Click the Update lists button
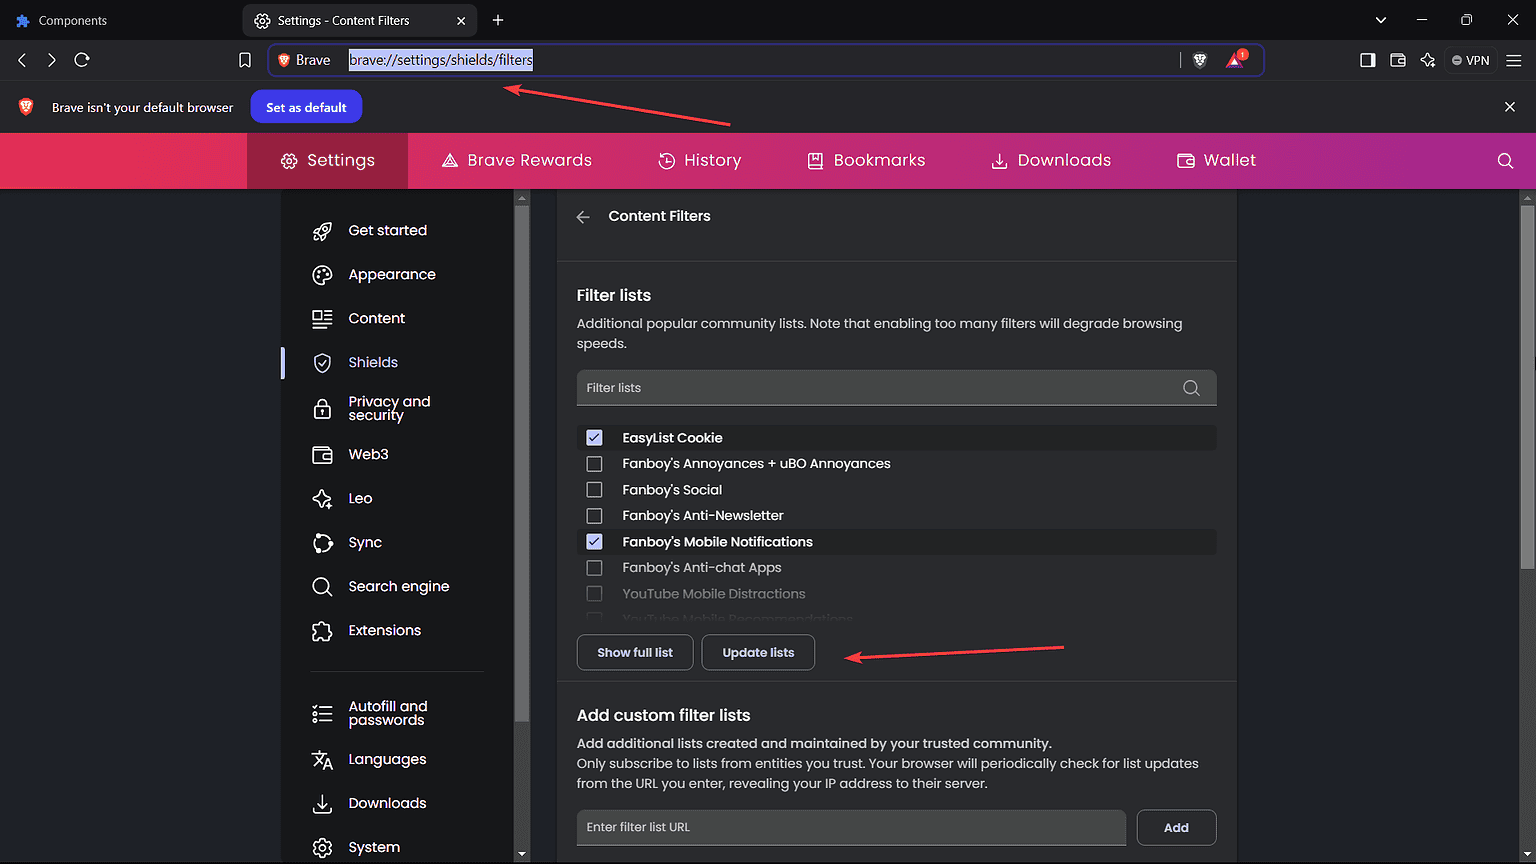 [757, 652]
